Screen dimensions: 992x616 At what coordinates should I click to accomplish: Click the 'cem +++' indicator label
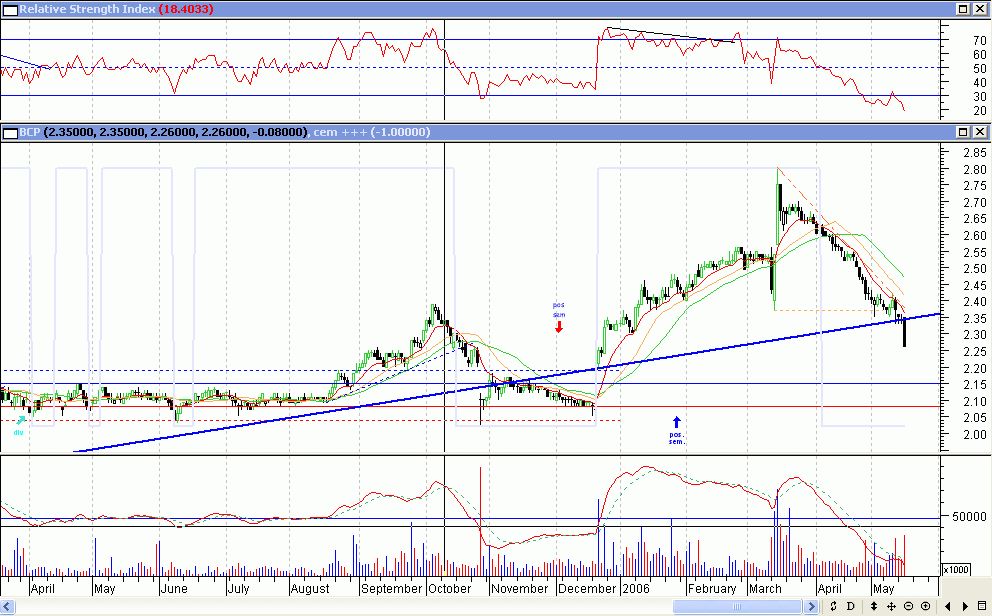(x=341, y=132)
